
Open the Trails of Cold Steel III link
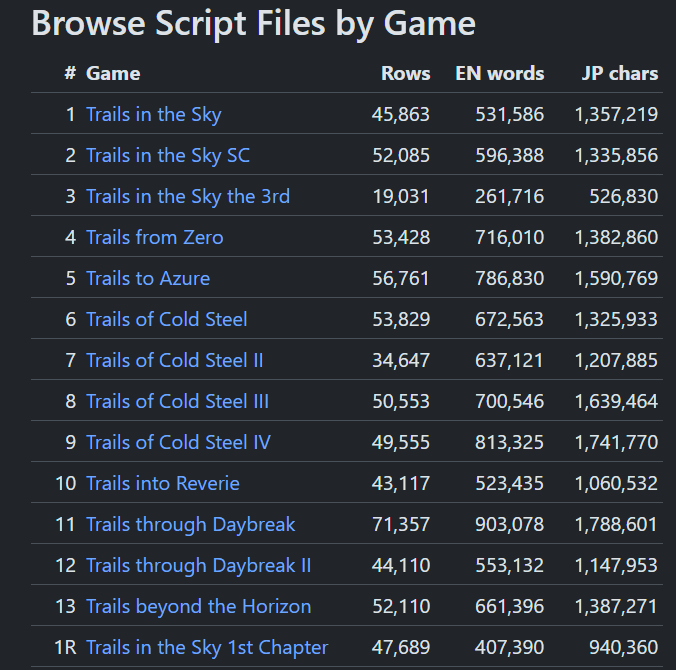pyautogui.click(x=178, y=401)
